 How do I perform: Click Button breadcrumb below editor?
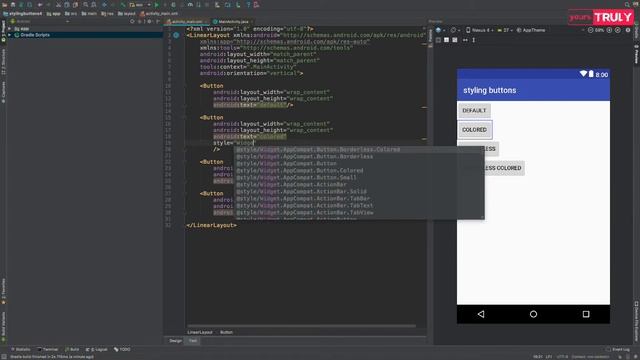tap(227, 332)
